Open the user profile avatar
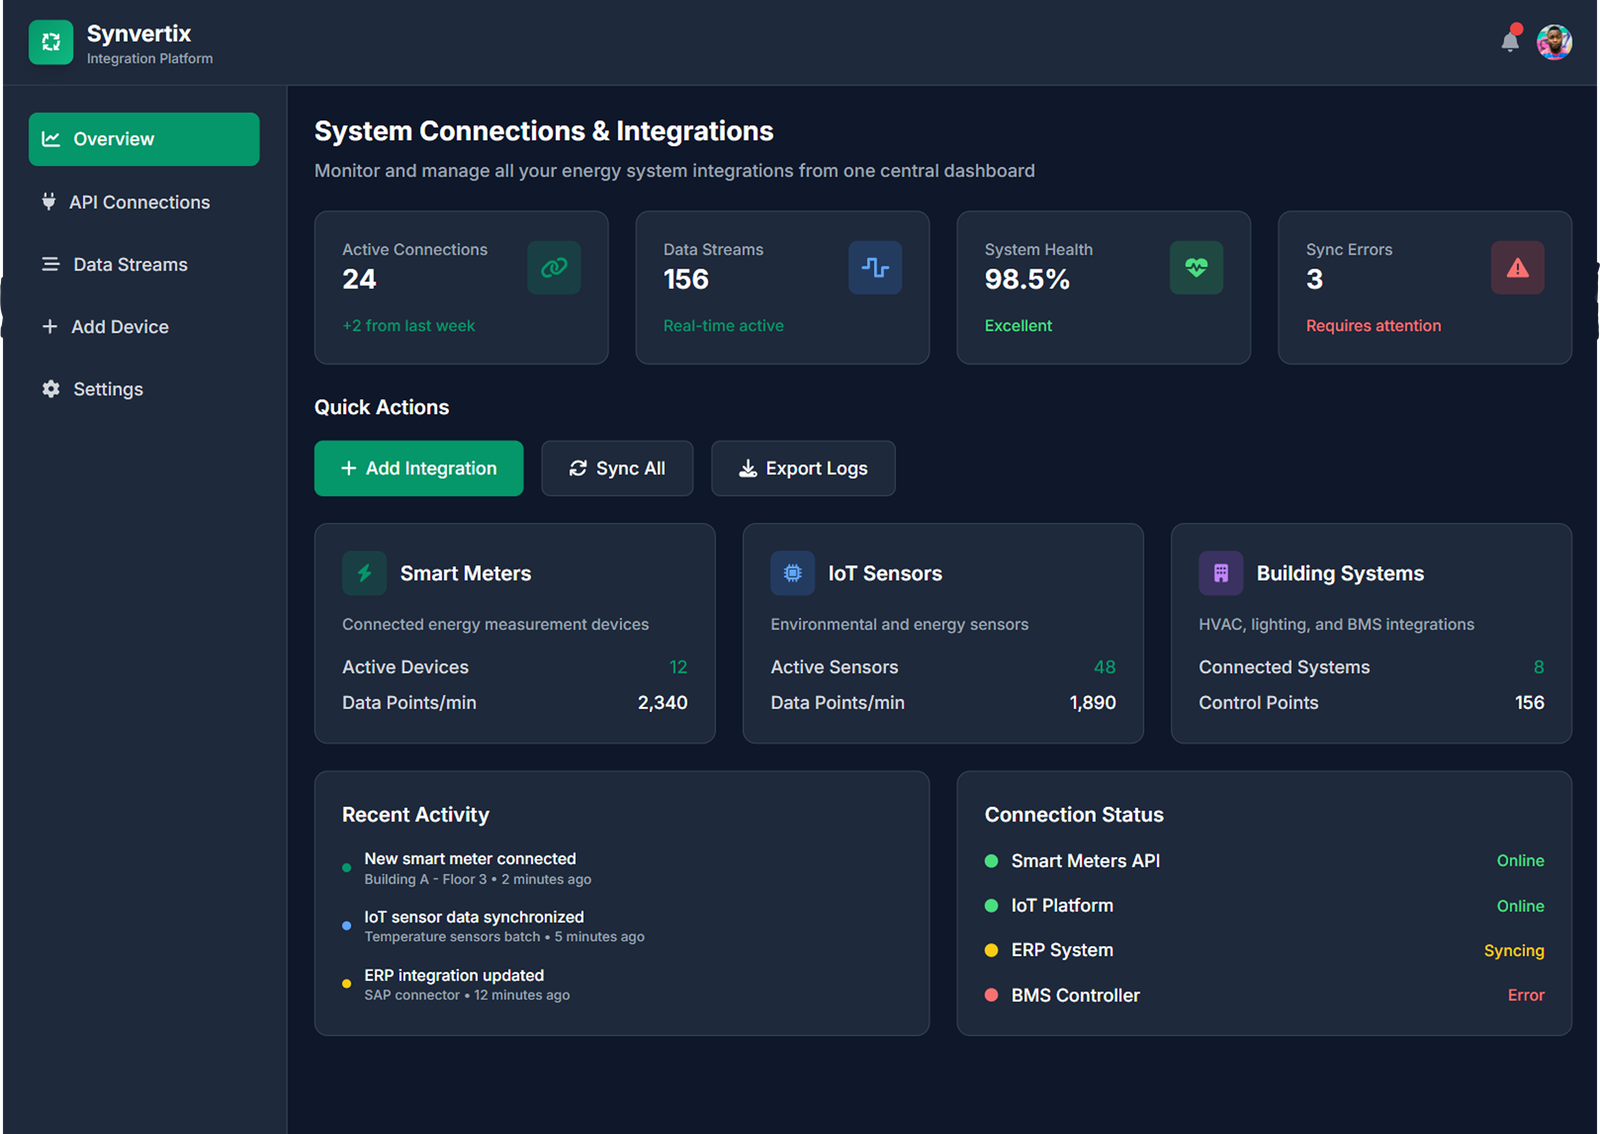This screenshot has width=1600, height=1134. [1554, 43]
